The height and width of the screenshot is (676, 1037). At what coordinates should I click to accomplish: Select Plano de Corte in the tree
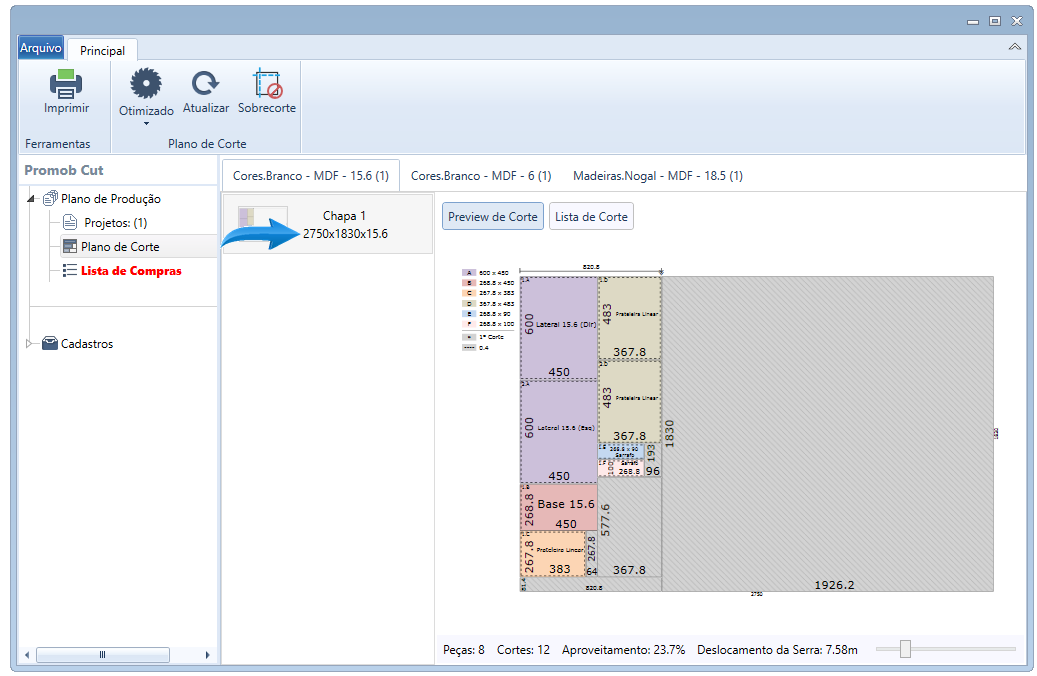[x=120, y=247]
